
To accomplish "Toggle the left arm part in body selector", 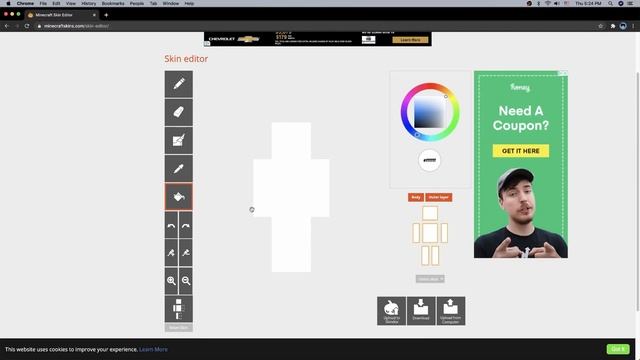I will (x=416, y=233).
